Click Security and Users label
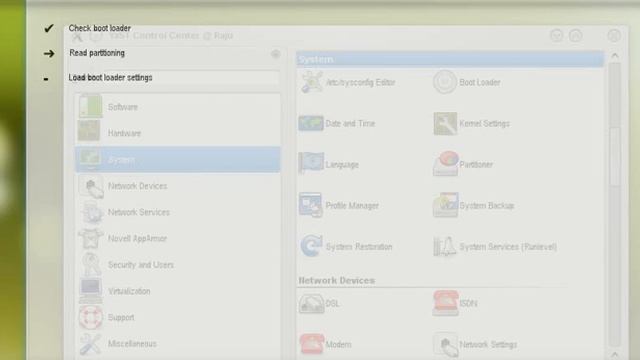This screenshot has height=360, width=640. (141, 265)
